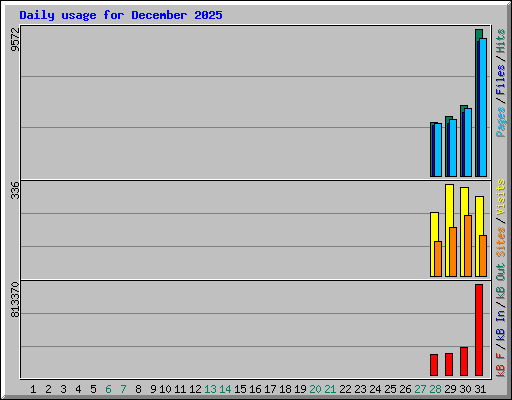Click day 10 on the x-axis

pos(165,389)
